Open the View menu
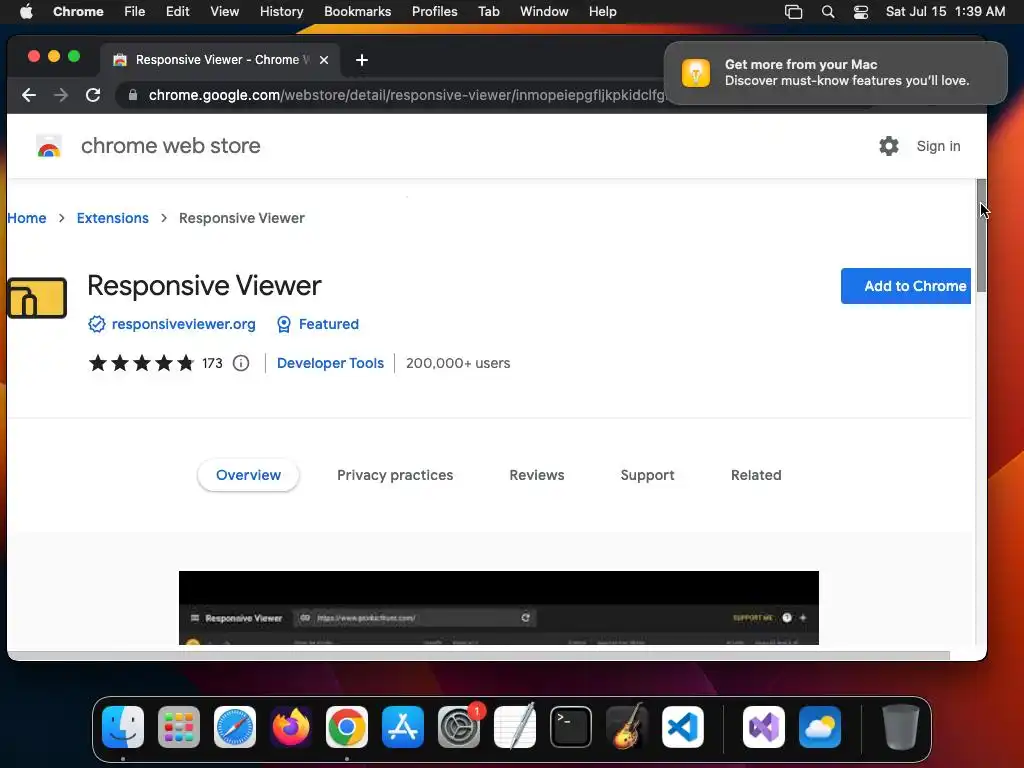 tap(225, 12)
